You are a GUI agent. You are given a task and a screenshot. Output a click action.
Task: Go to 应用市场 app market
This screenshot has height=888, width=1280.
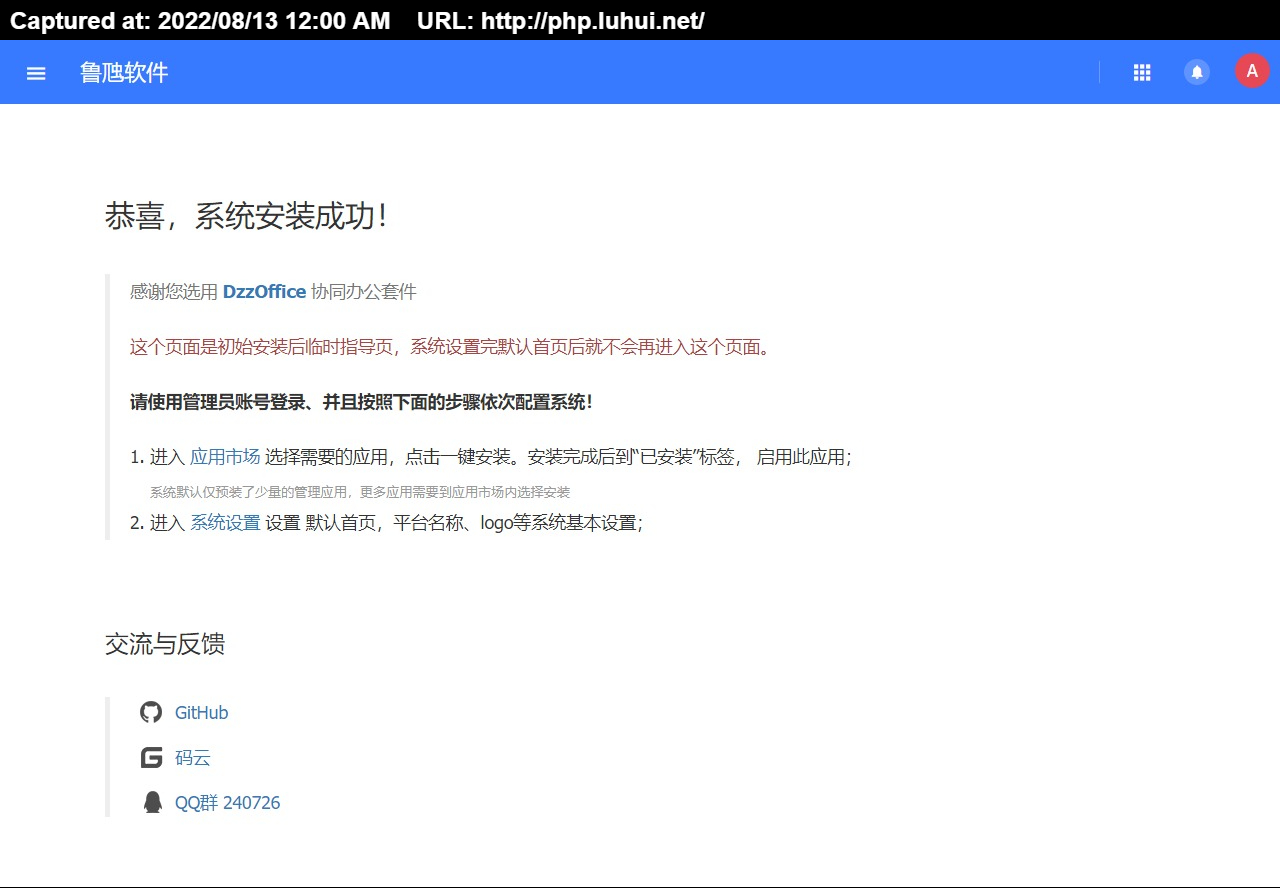click(225, 457)
